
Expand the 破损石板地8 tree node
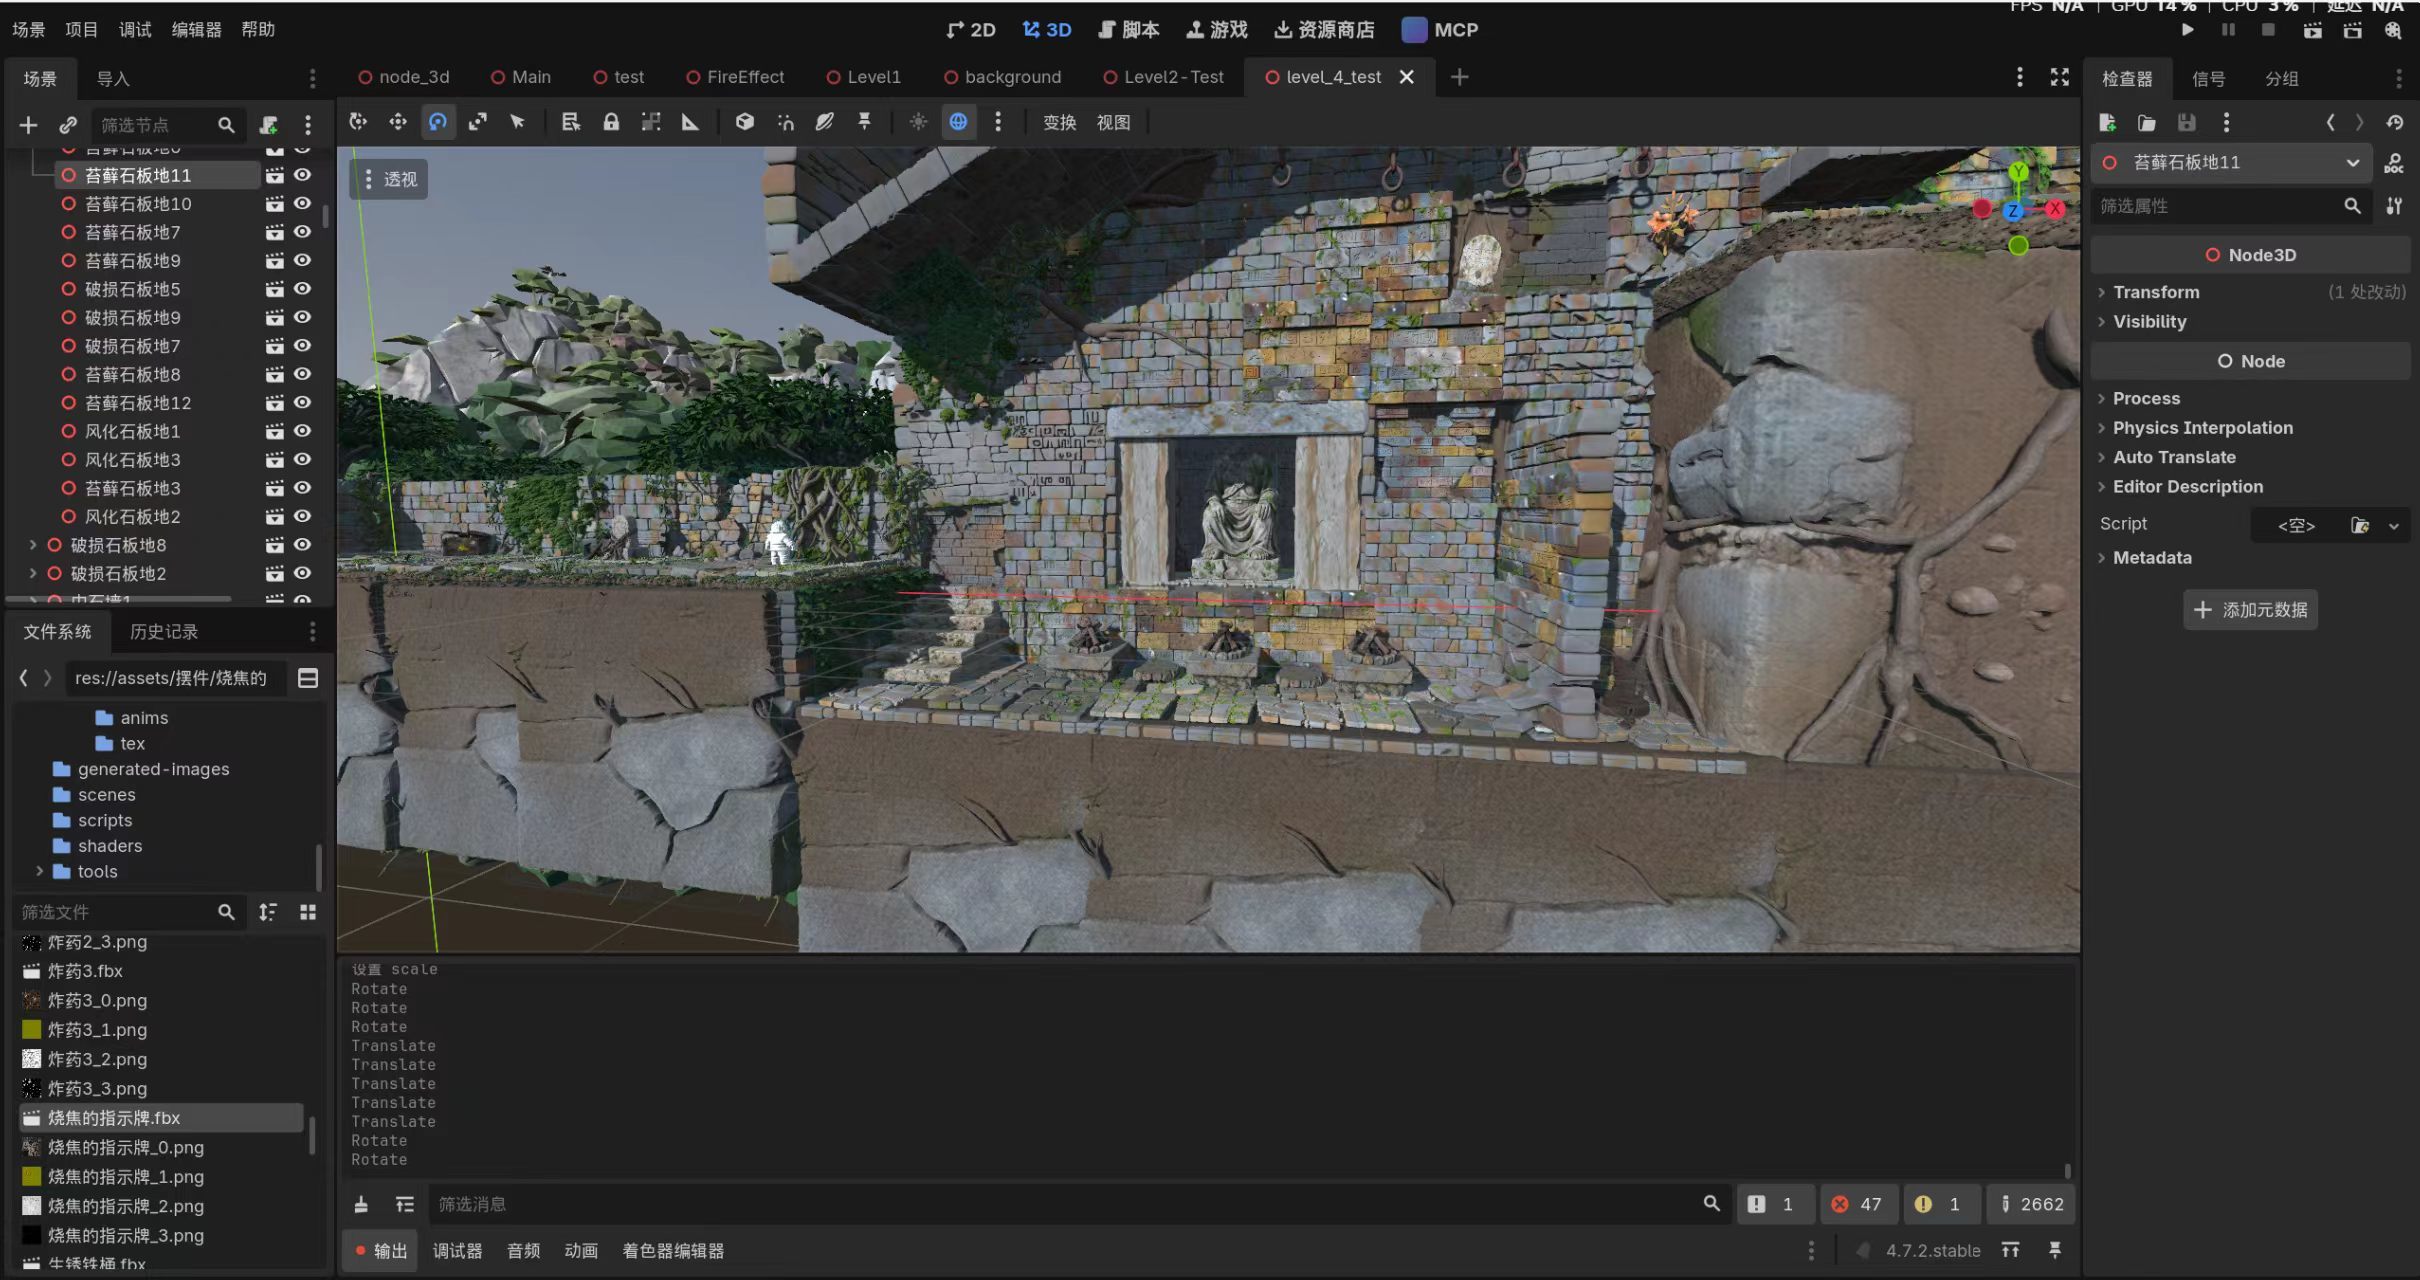pos(33,545)
